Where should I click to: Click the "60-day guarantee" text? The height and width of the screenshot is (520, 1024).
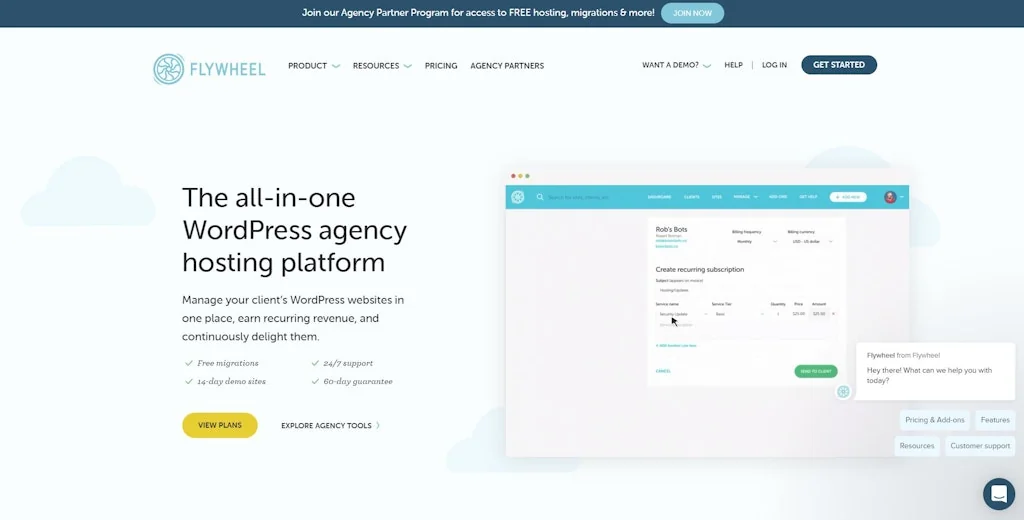coord(358,382)
